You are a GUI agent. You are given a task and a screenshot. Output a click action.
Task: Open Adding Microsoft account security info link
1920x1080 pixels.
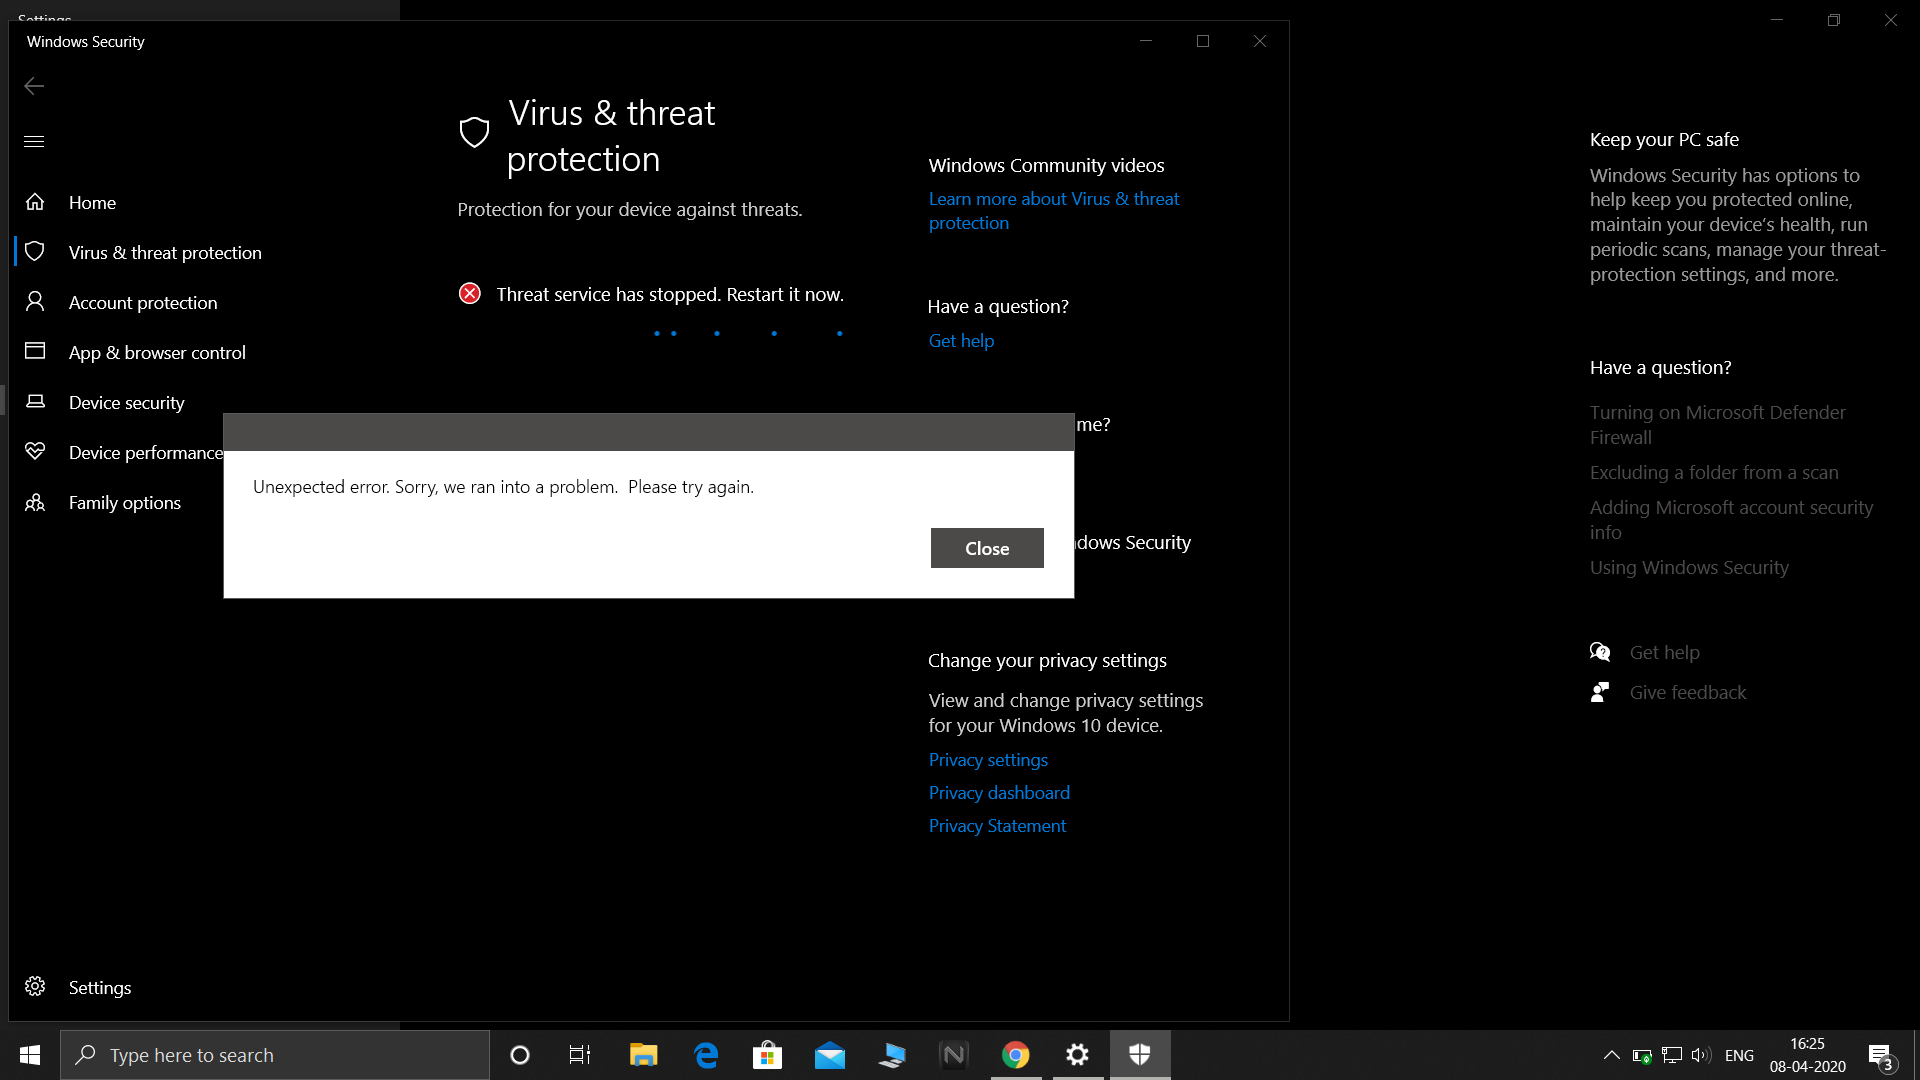tap(1731, 520)
